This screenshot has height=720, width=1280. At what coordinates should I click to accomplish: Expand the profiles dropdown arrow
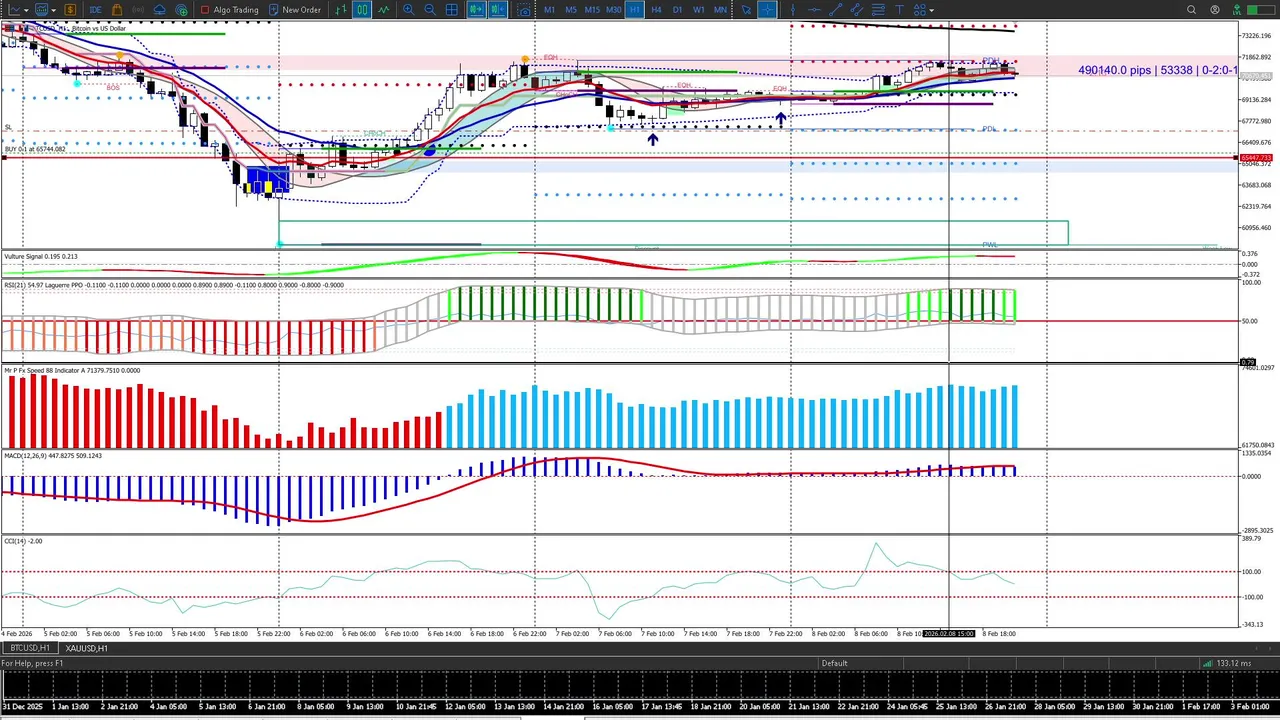click(x=54, y=10)
